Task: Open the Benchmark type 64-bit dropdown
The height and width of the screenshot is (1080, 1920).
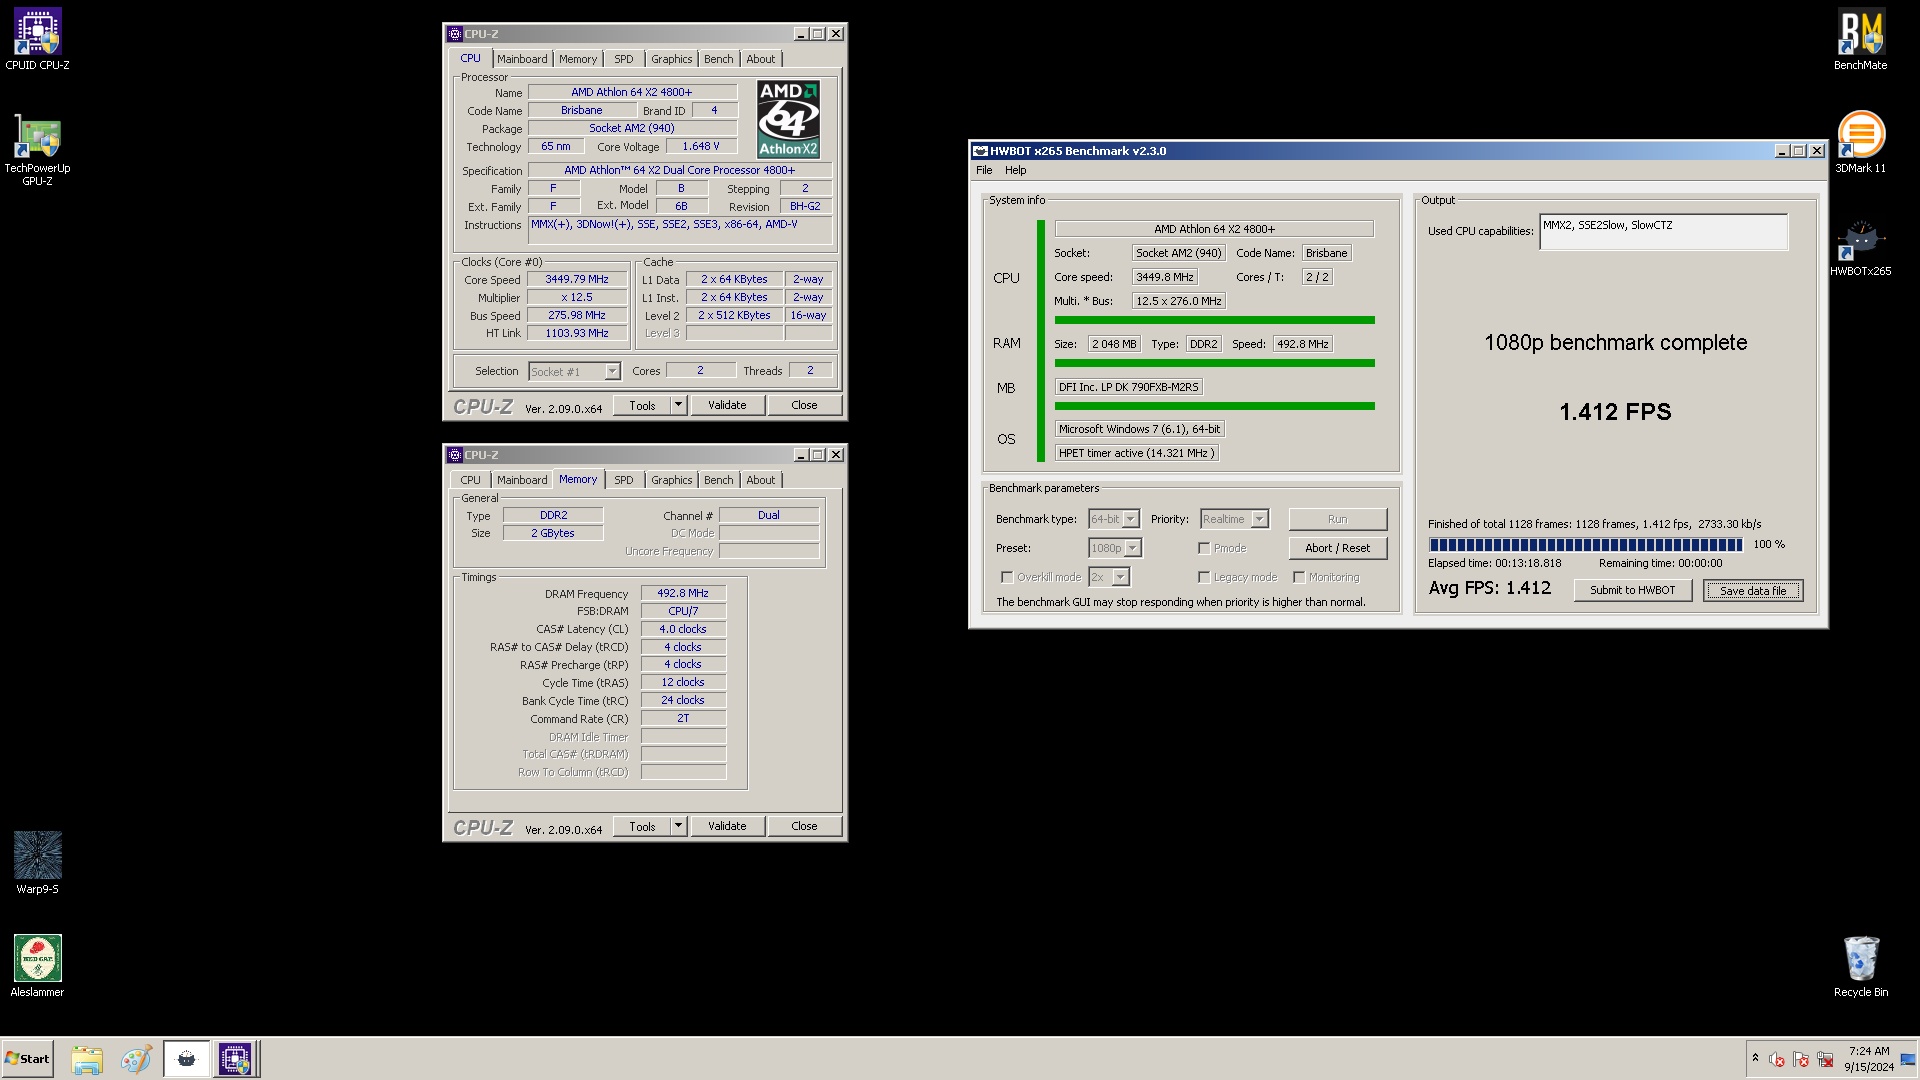Action: coord(1114,519)
